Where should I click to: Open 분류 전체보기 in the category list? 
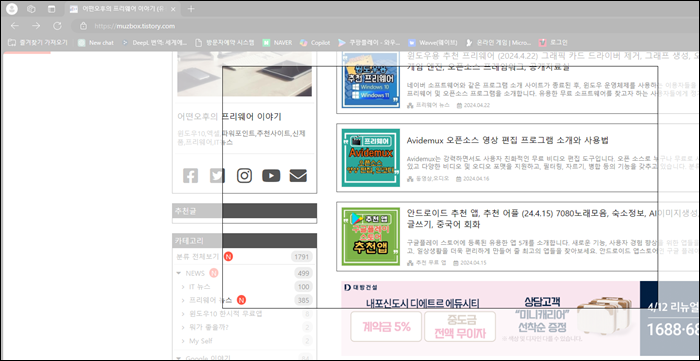[x=198, y=257]
